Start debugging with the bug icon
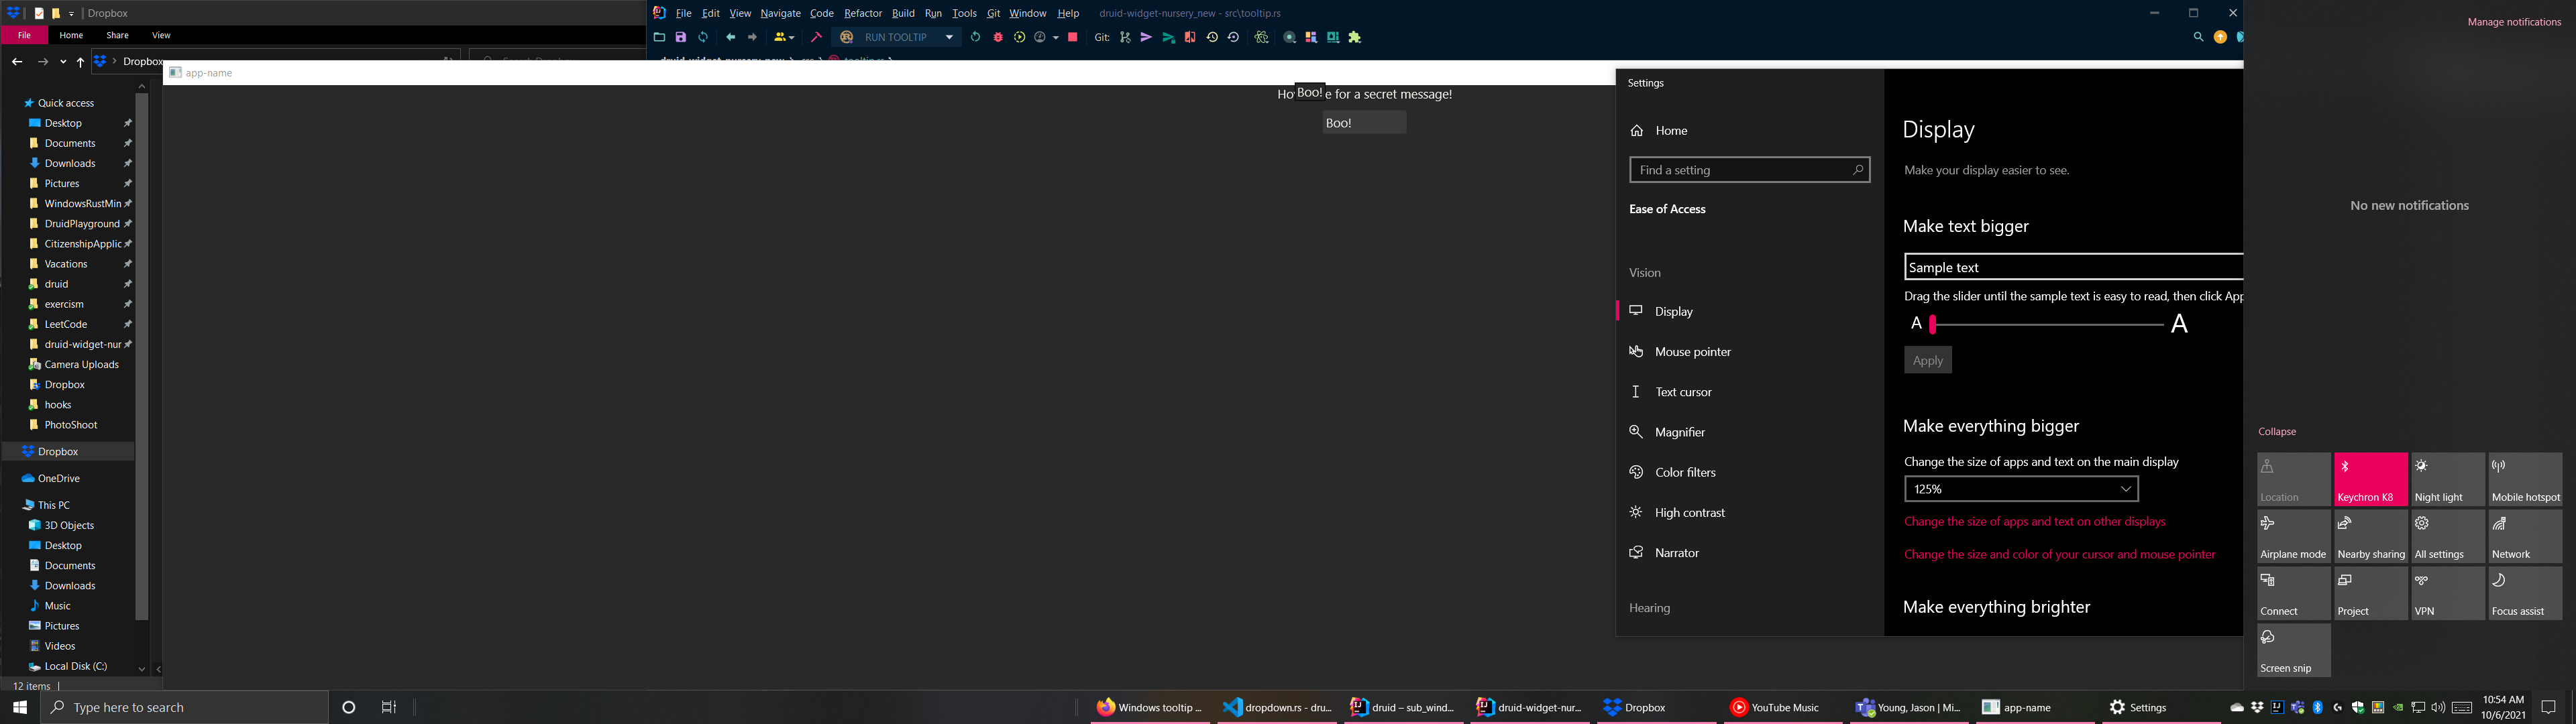This screenshot has height=724, width=2576. coord(997,37)
